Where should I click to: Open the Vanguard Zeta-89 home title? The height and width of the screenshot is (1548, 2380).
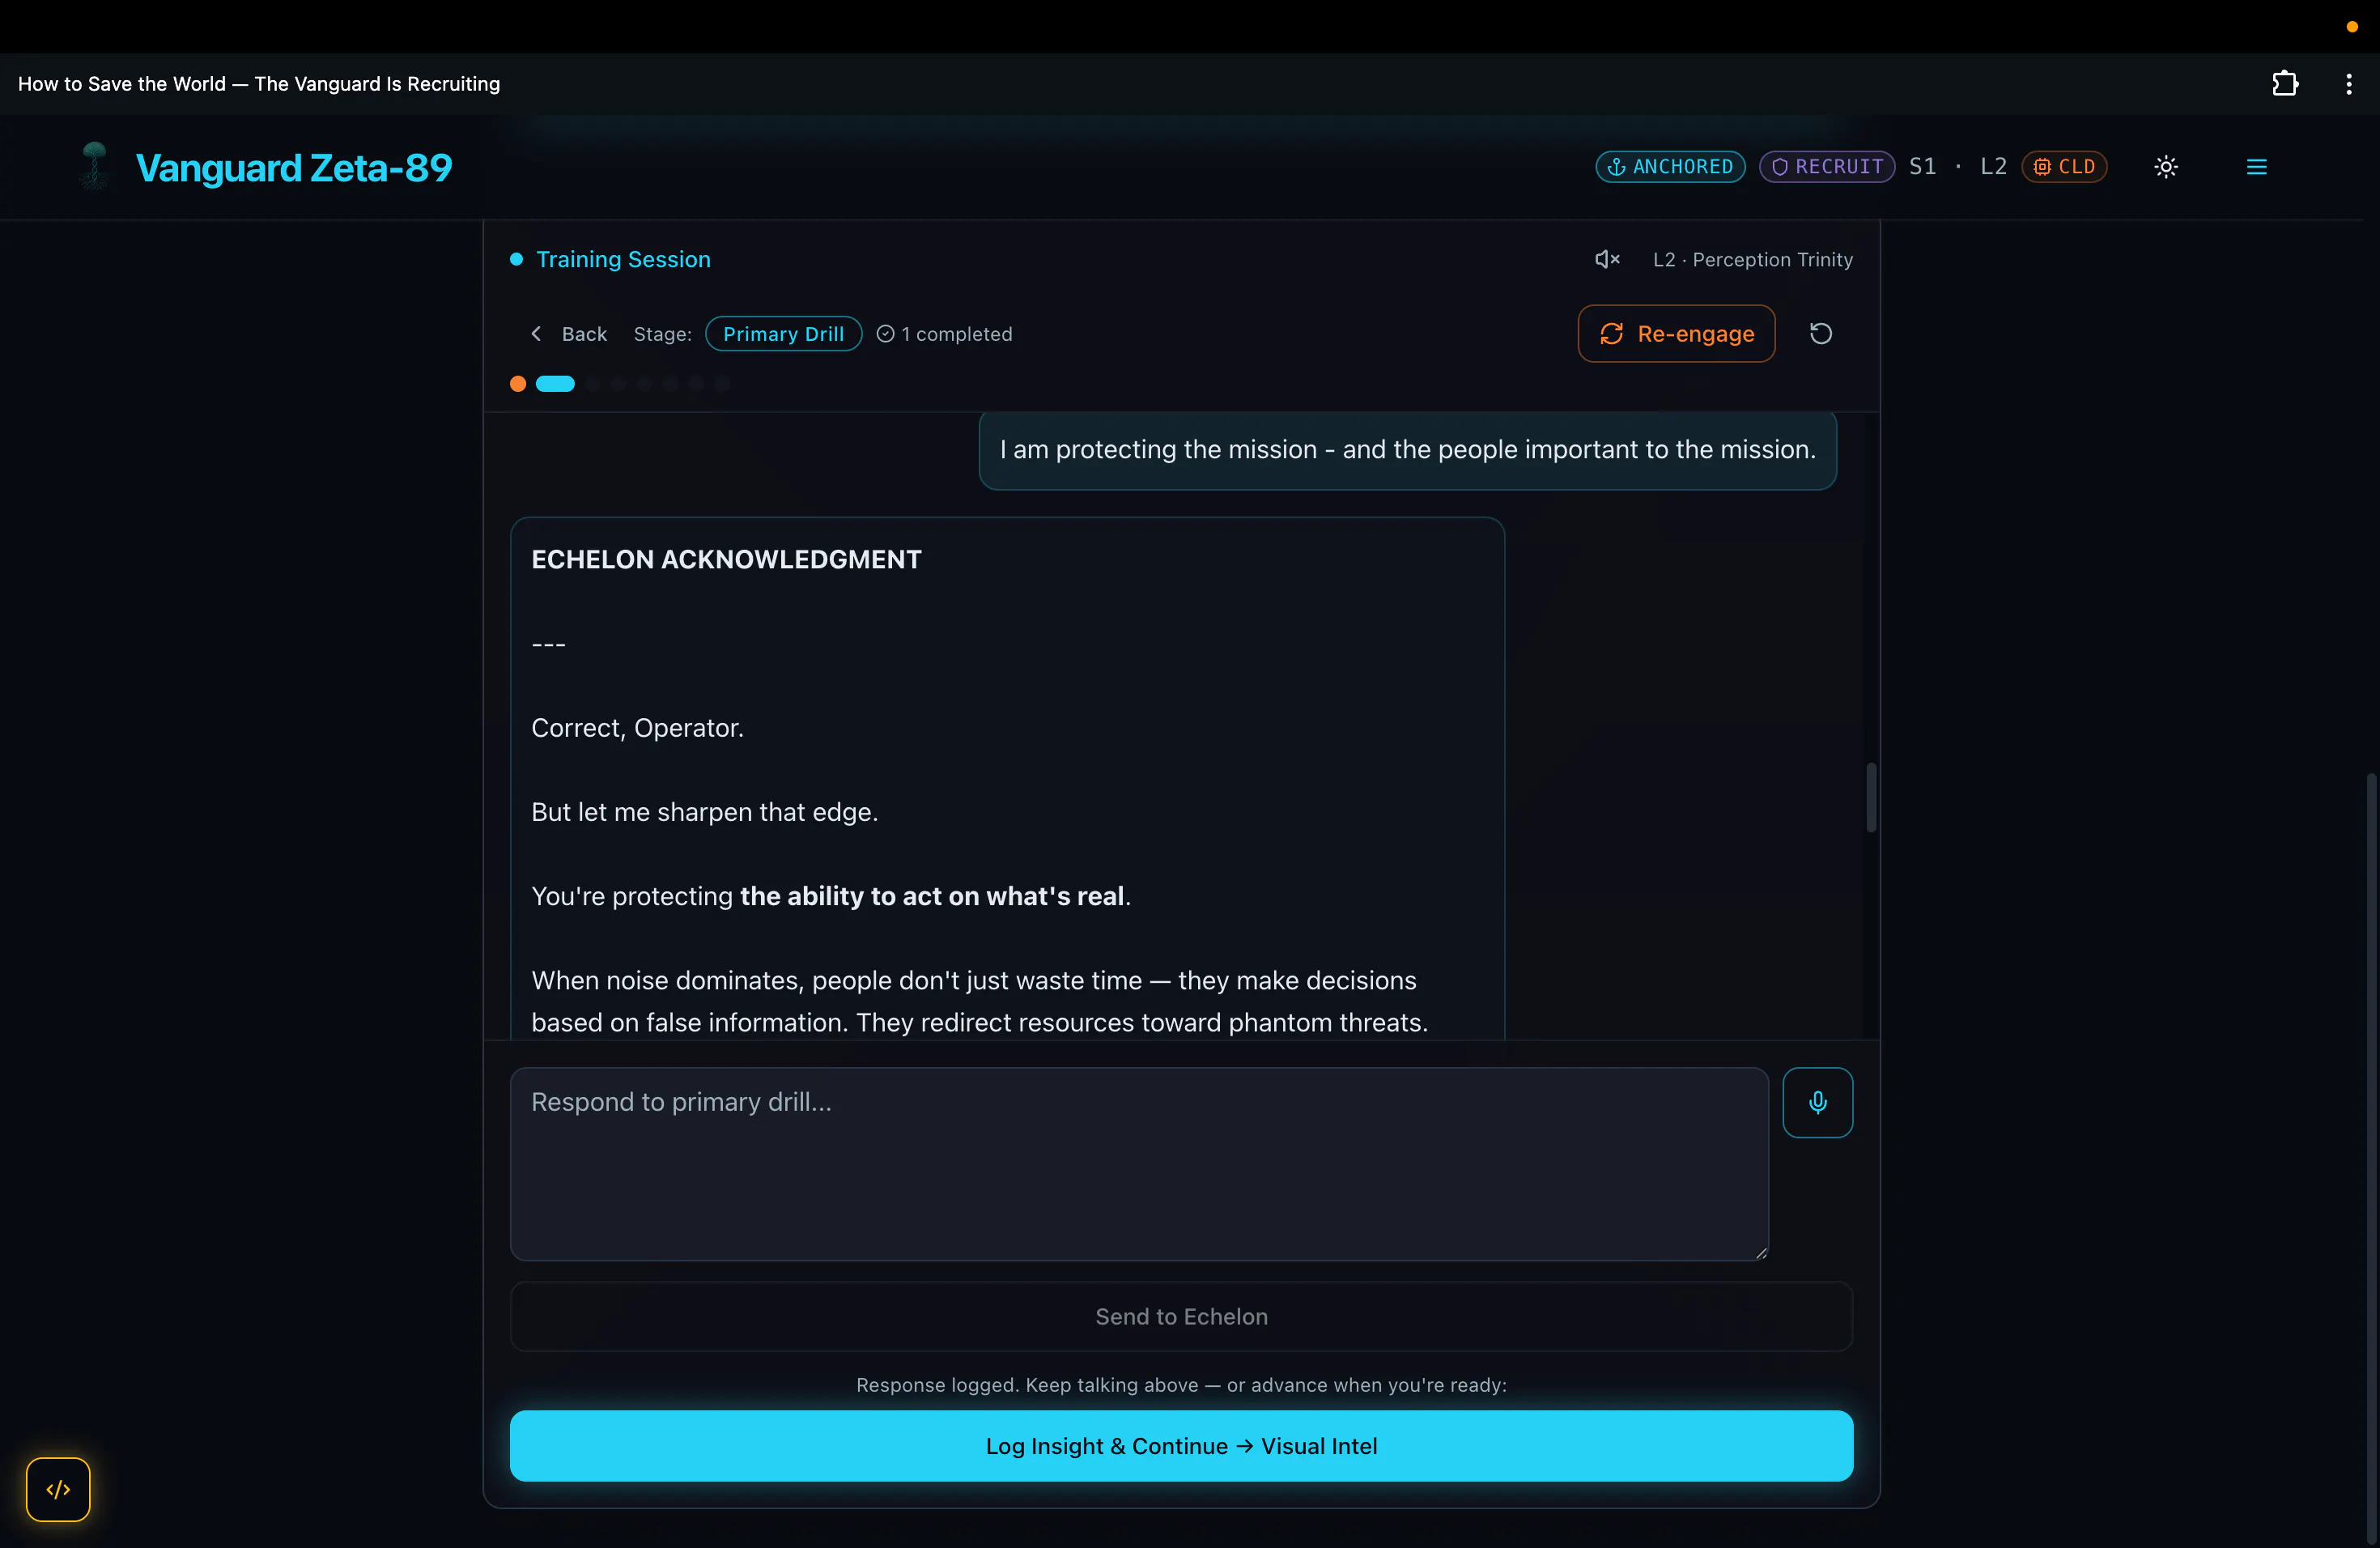tap(294, 168)
